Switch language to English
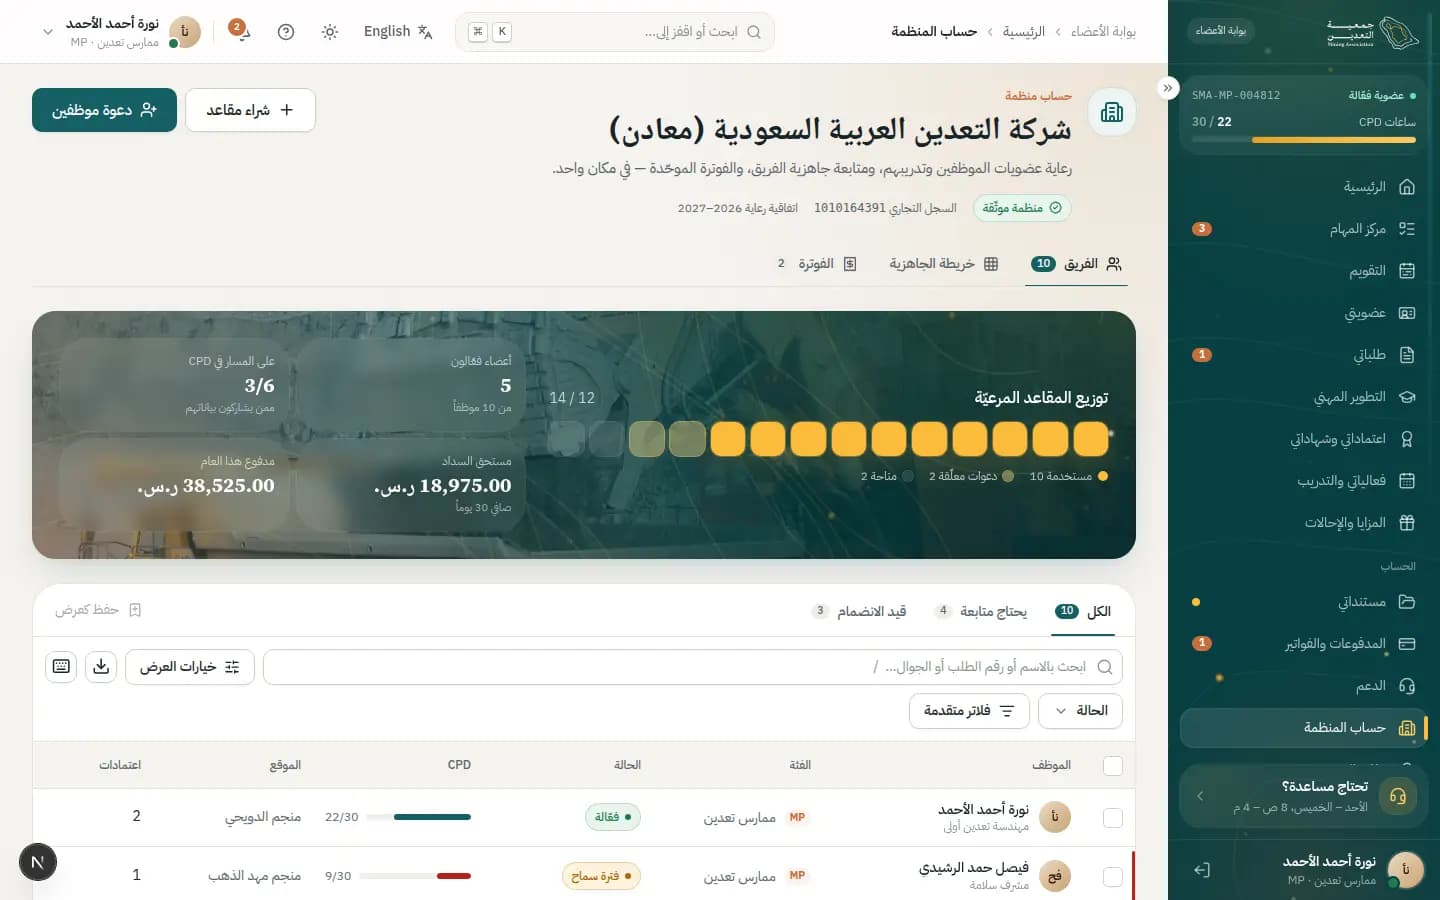The height and width of the screenshot is (900, 1440). pos(398,32)
